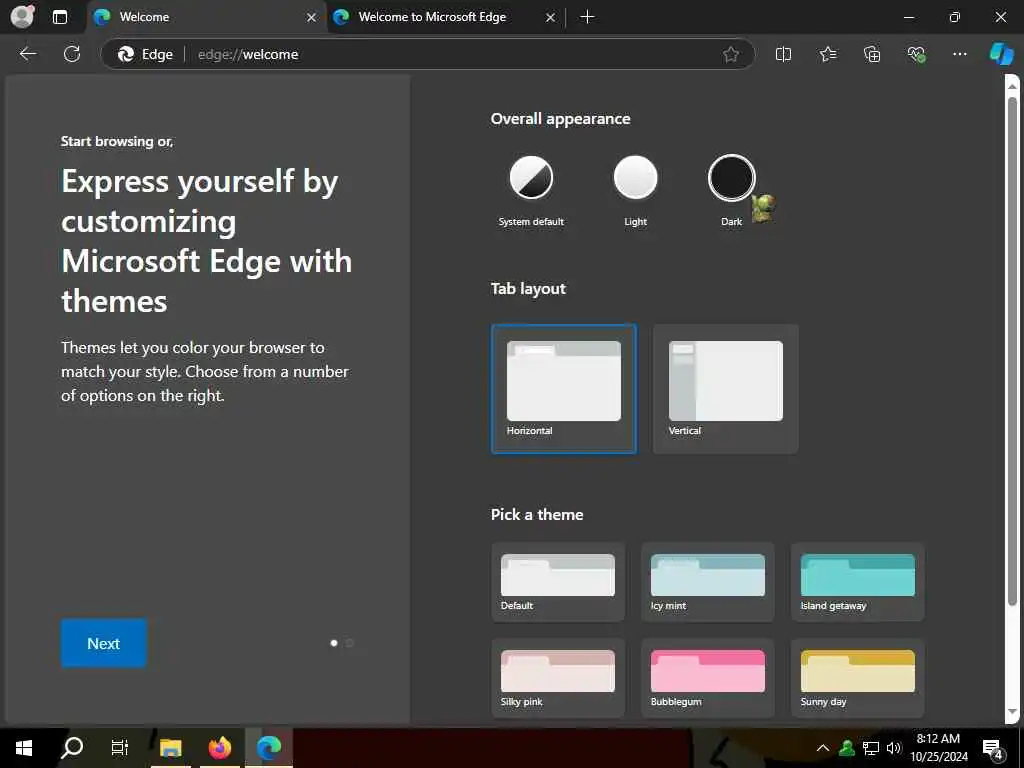Open network status tray icon
Viewport: 1024px width, 768px height.
coord(871,748)
